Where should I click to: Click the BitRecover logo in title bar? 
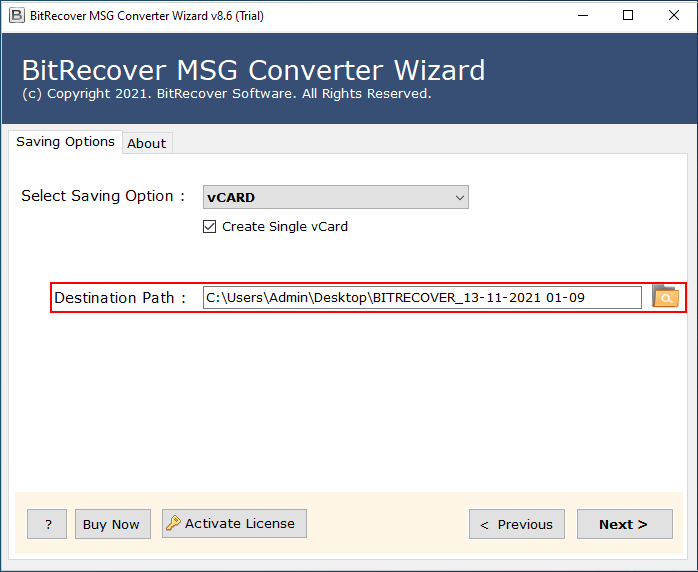[17, 16]
